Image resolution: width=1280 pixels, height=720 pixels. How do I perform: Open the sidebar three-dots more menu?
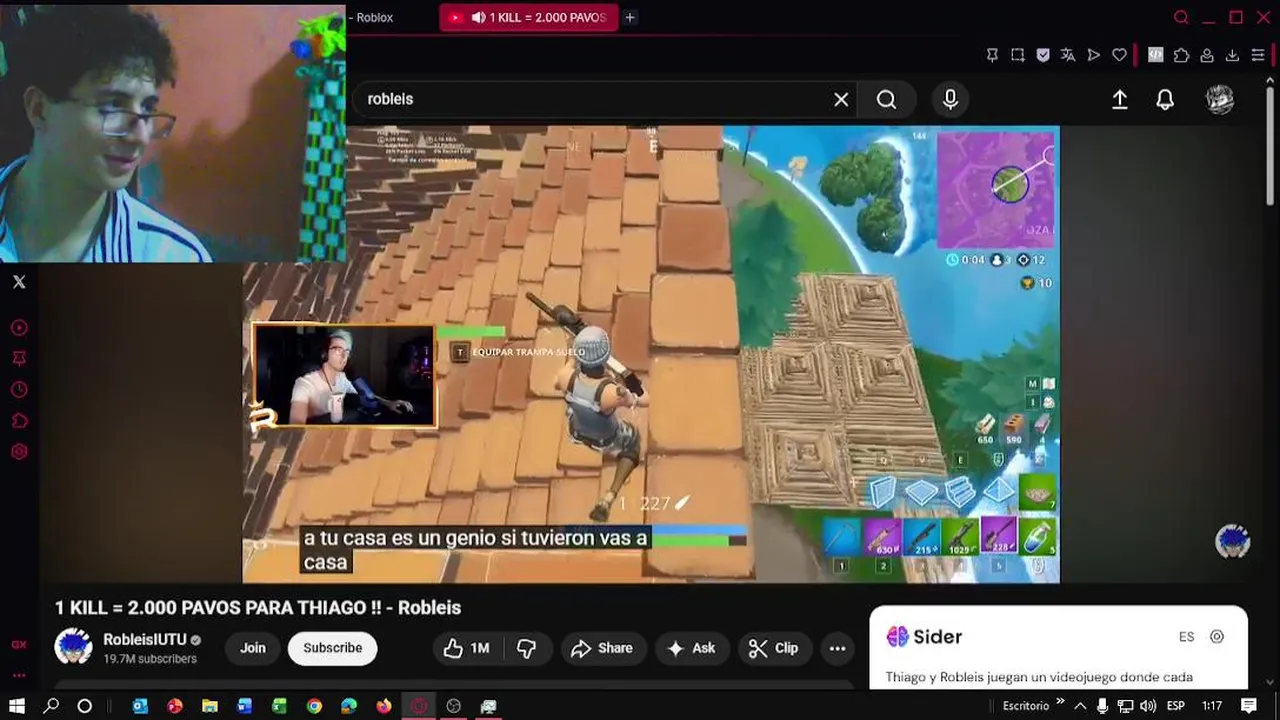19,675
